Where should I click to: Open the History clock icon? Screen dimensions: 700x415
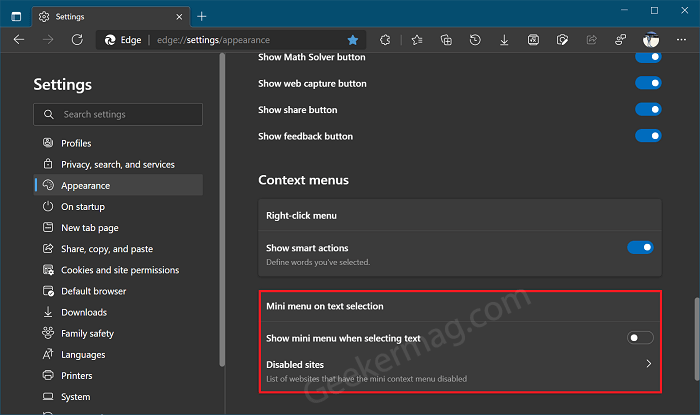click(x=475, y=40)
